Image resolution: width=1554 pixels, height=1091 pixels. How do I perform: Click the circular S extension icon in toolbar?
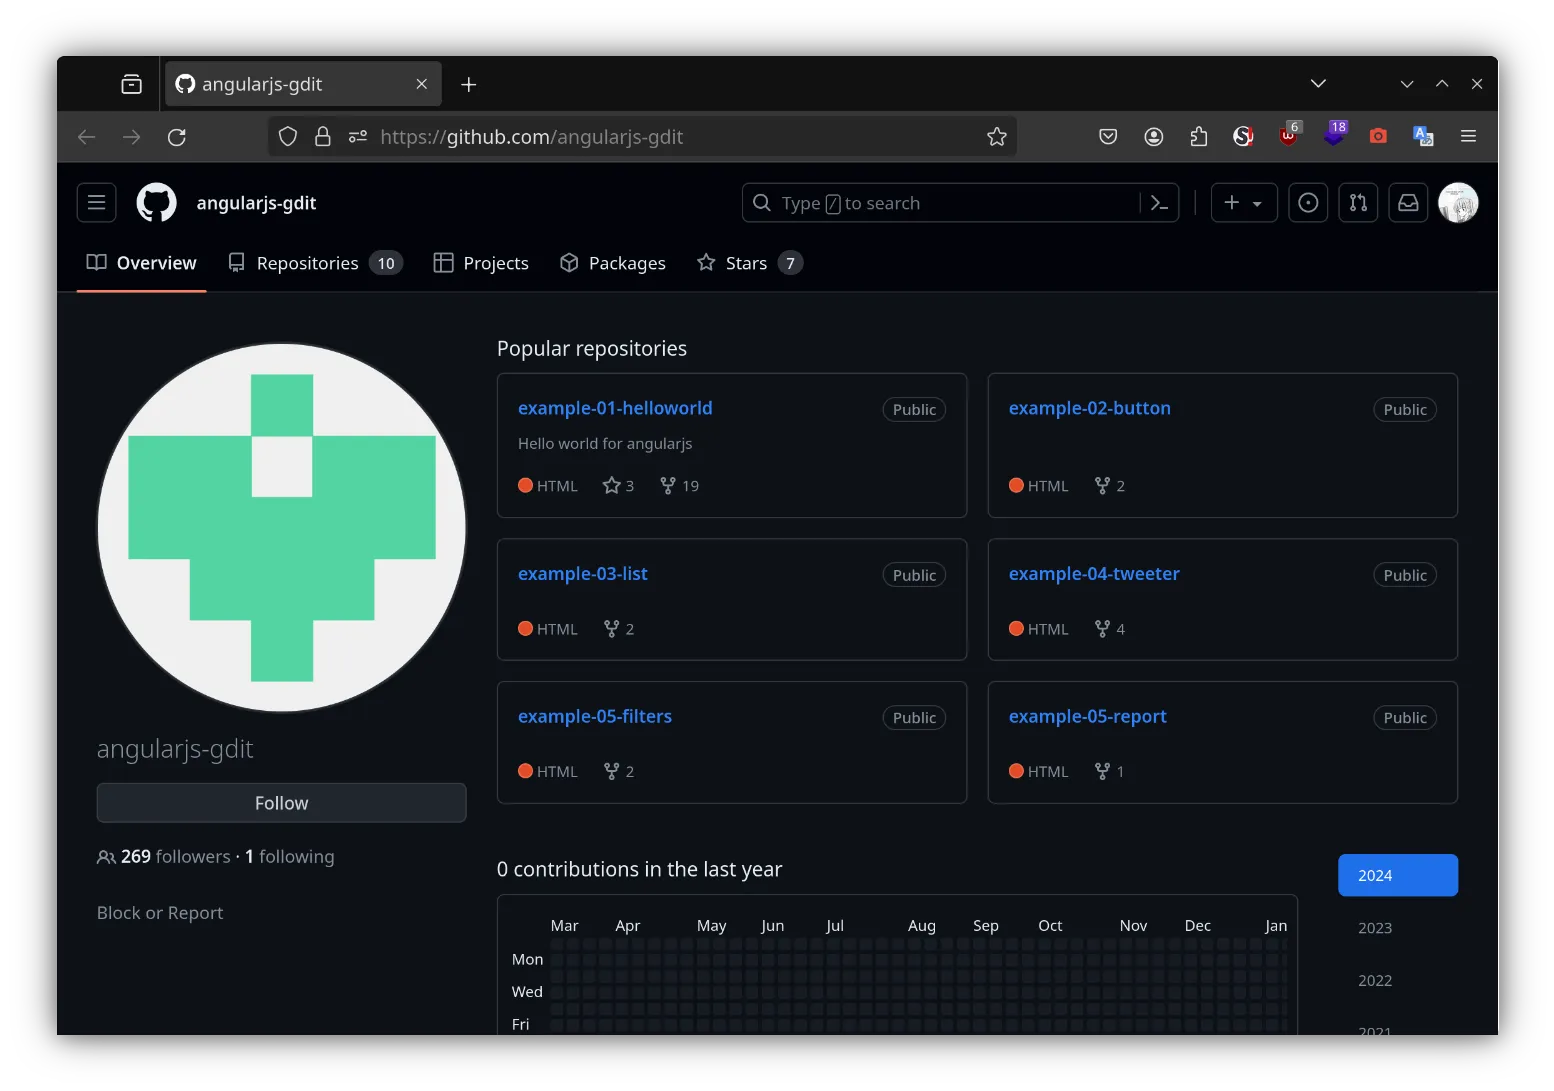point(1243,137)
